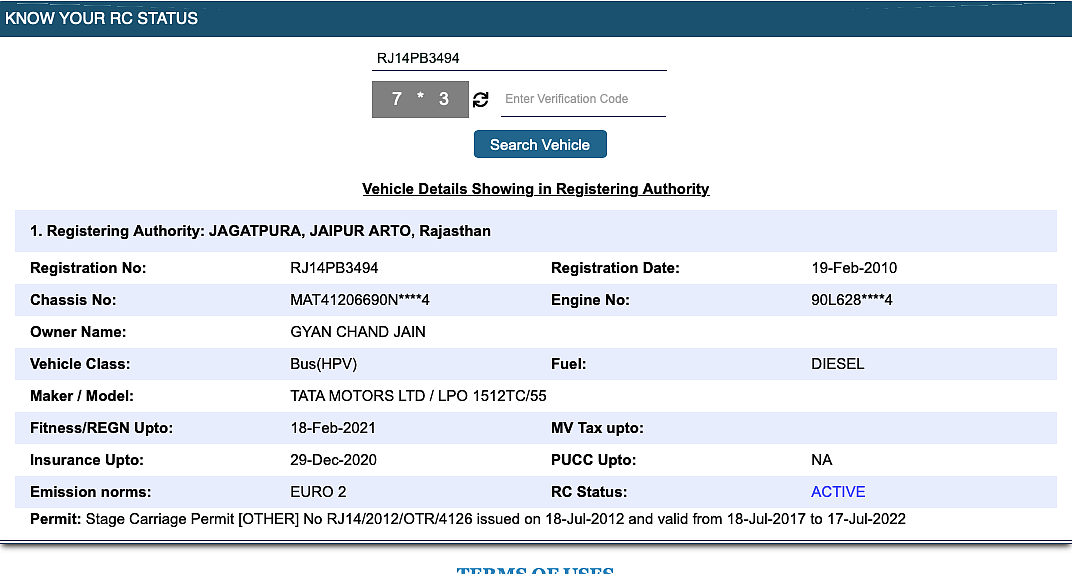Click the captcha refresh icon

tap(481, 100)
